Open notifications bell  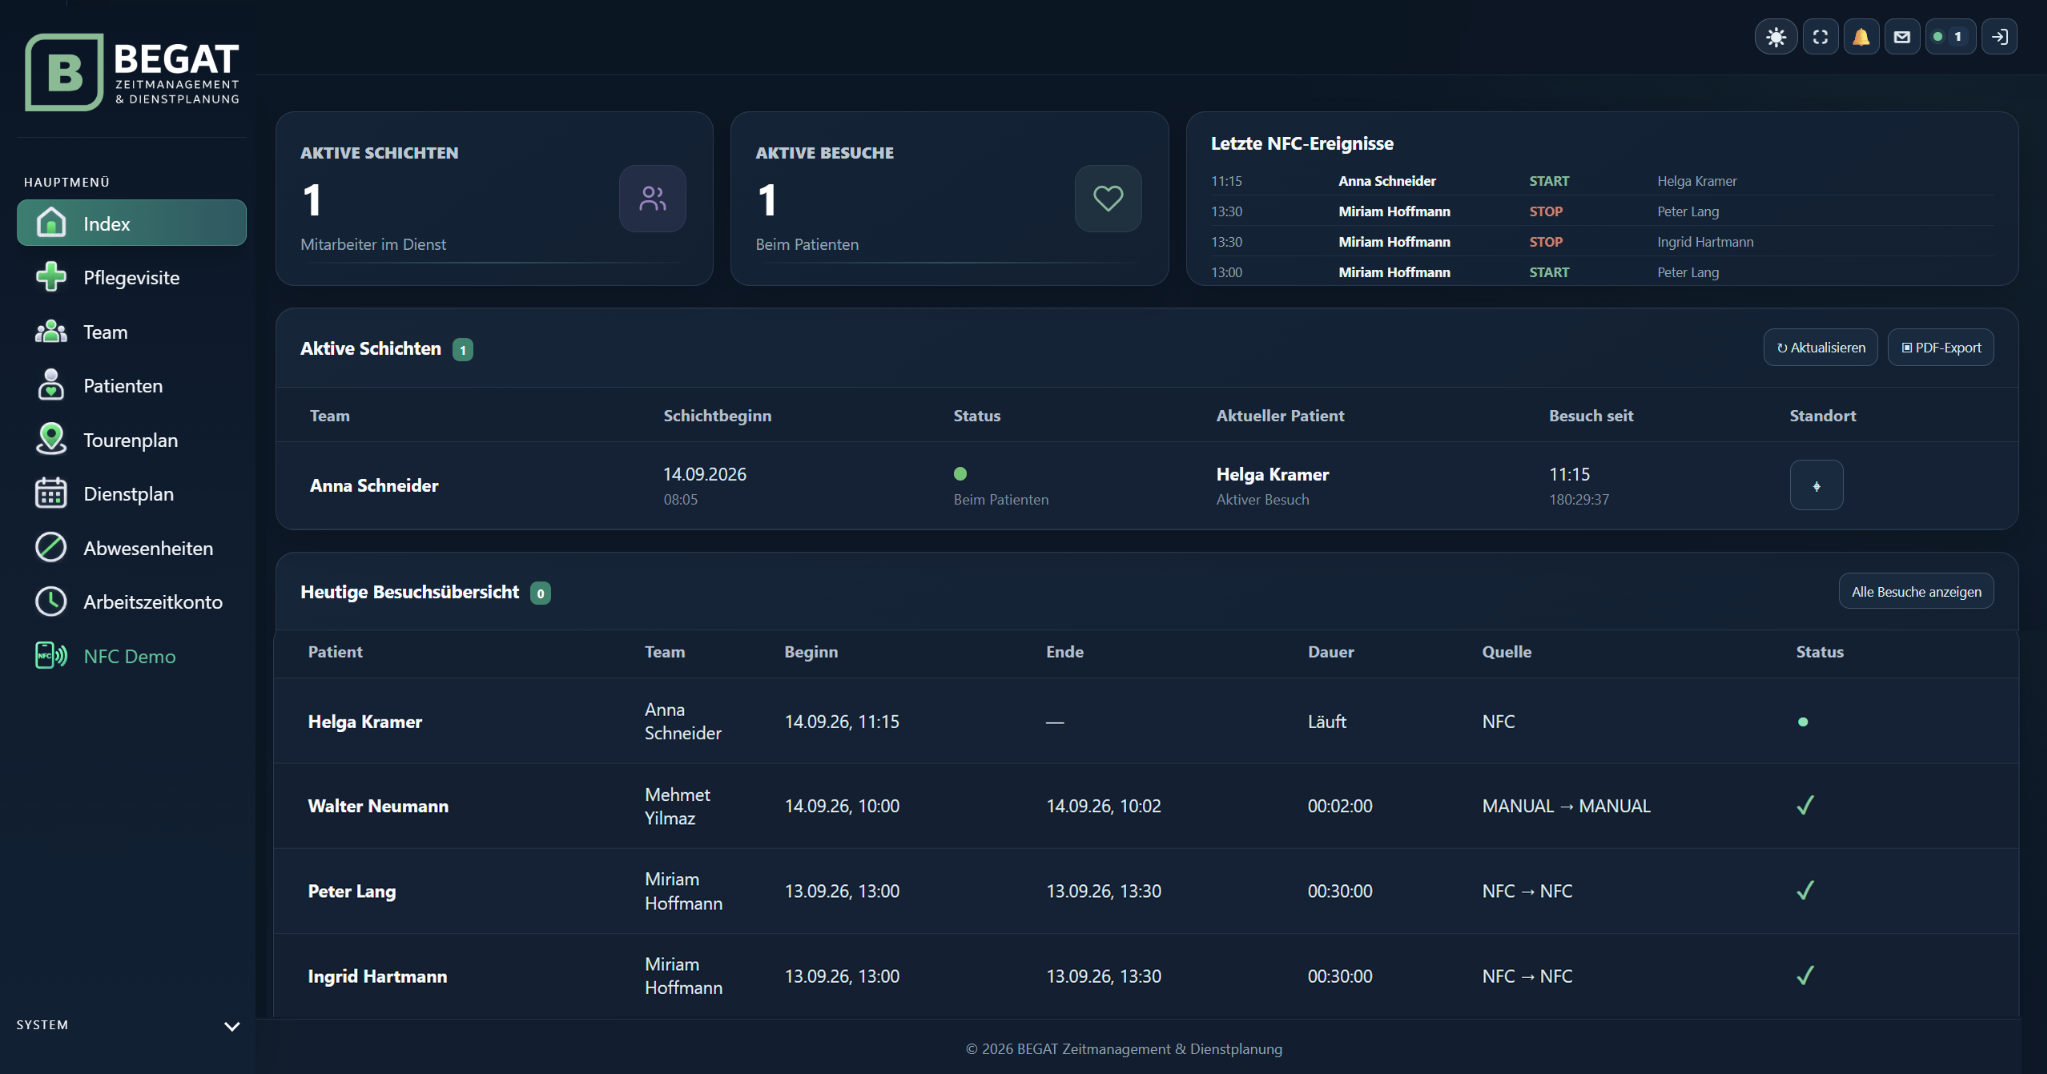(x=1861, y=37)
